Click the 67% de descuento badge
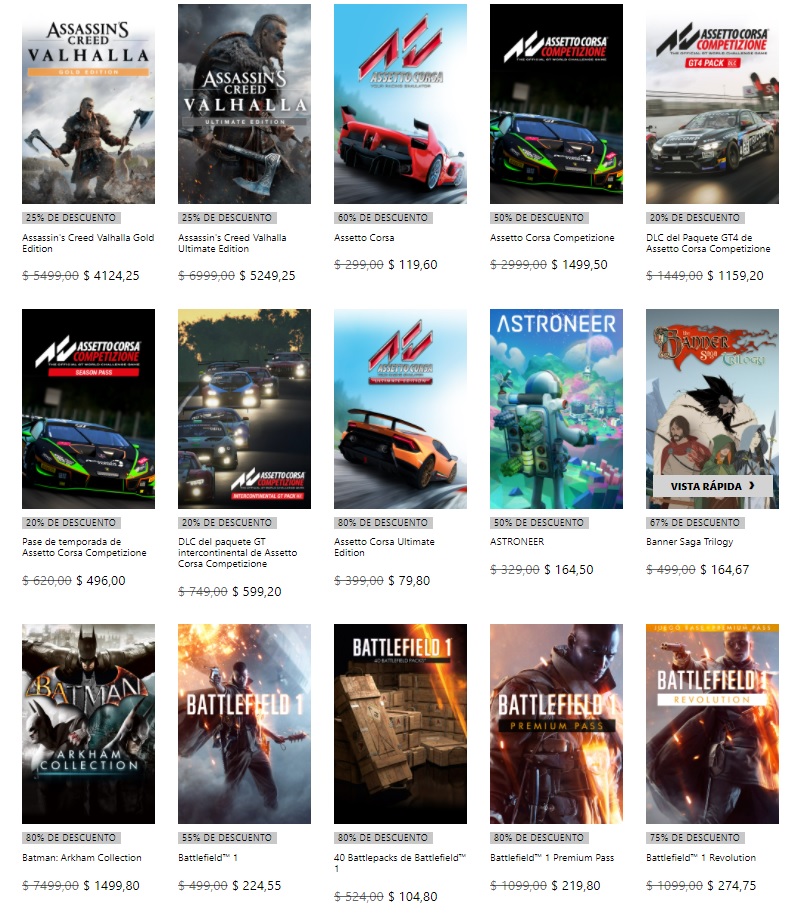Screen dimensions: 807x915 coord(695,522)
